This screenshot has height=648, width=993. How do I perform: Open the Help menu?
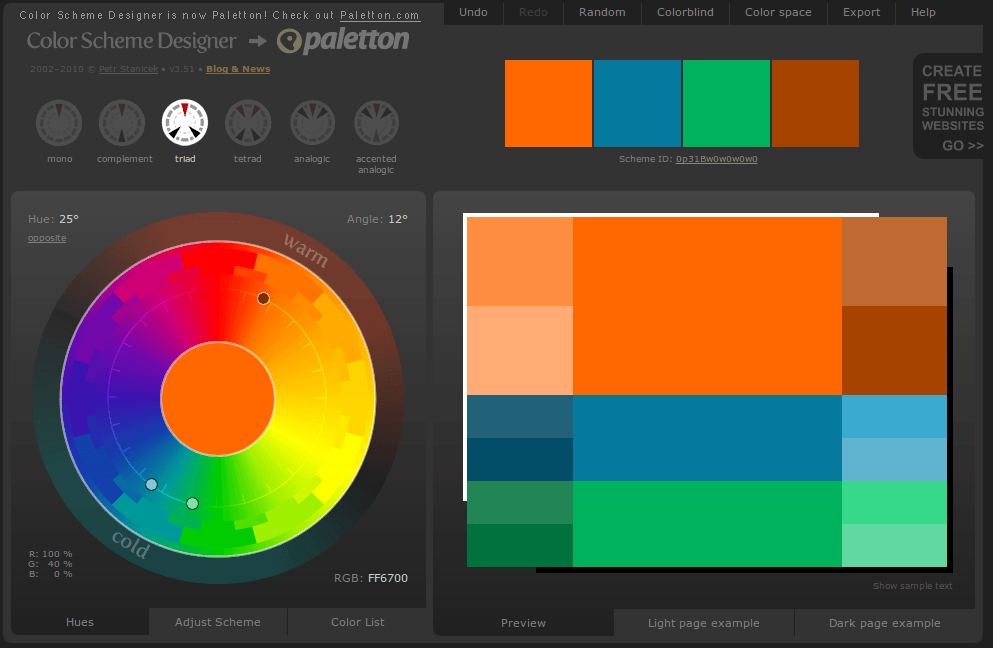point(923,12)
